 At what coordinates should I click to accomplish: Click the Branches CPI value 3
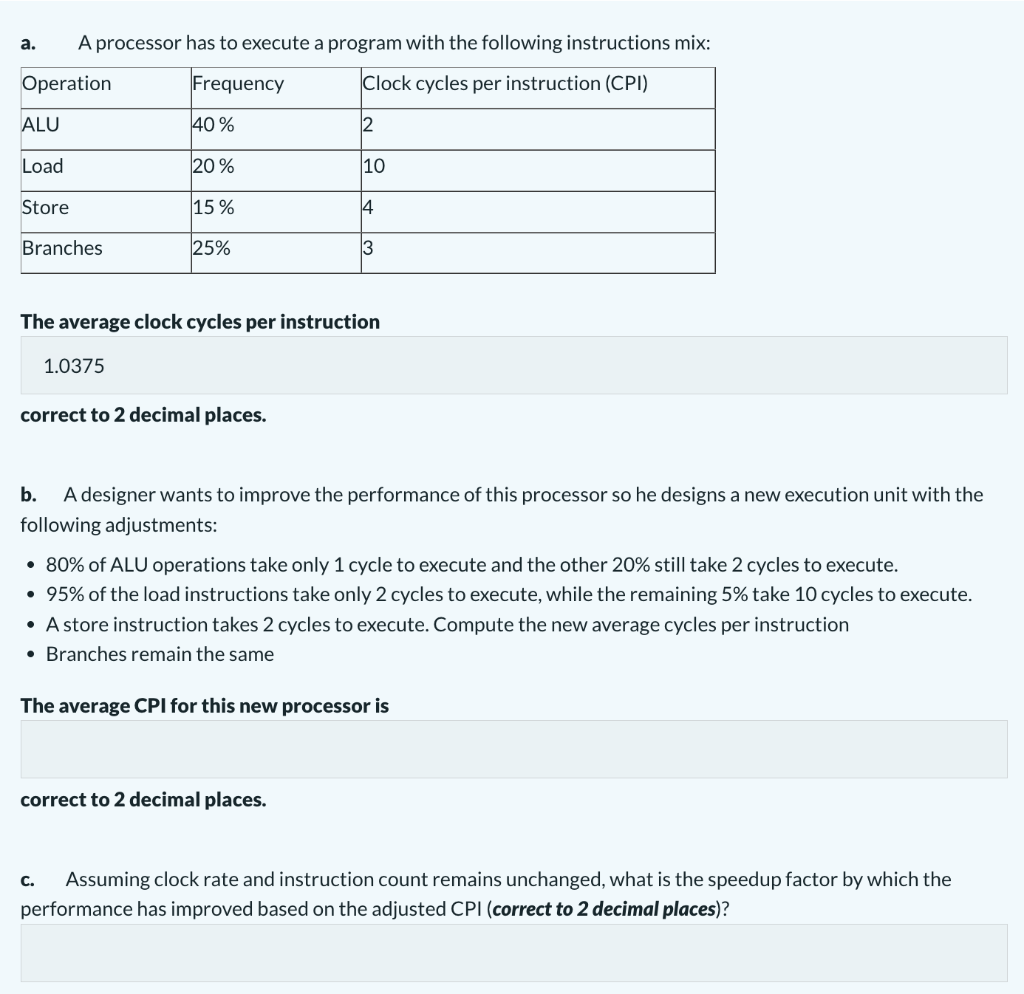click(x=538, y=253)
